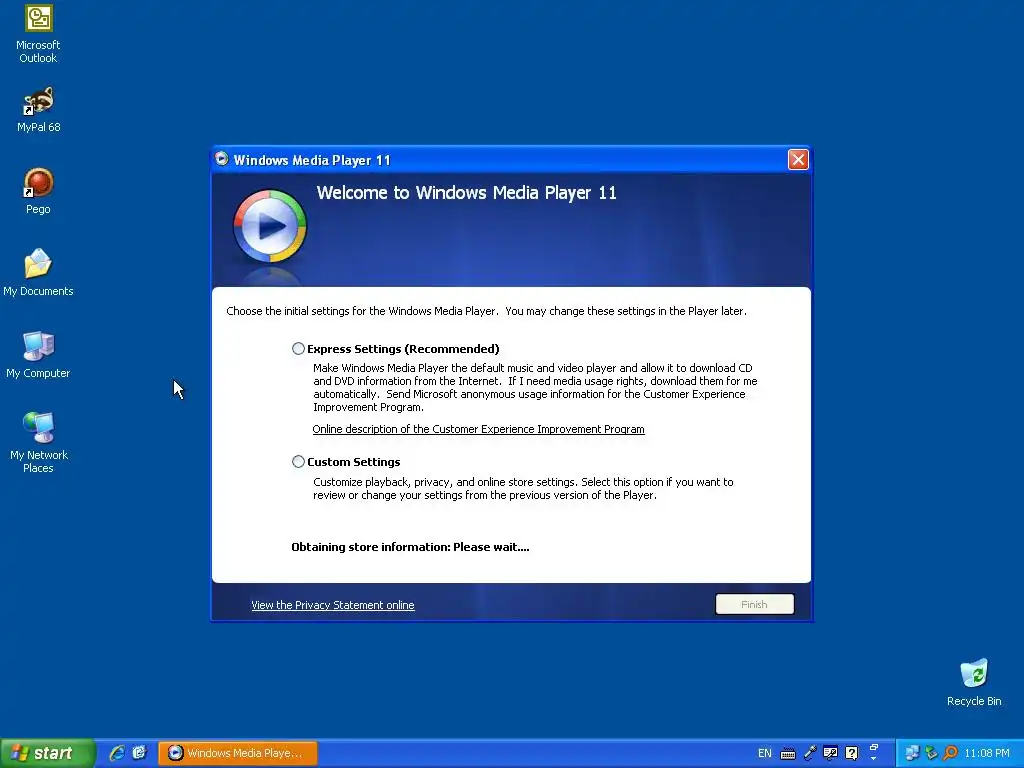
Task: Choose Custom Settings radio button
Action: [298, 462]
